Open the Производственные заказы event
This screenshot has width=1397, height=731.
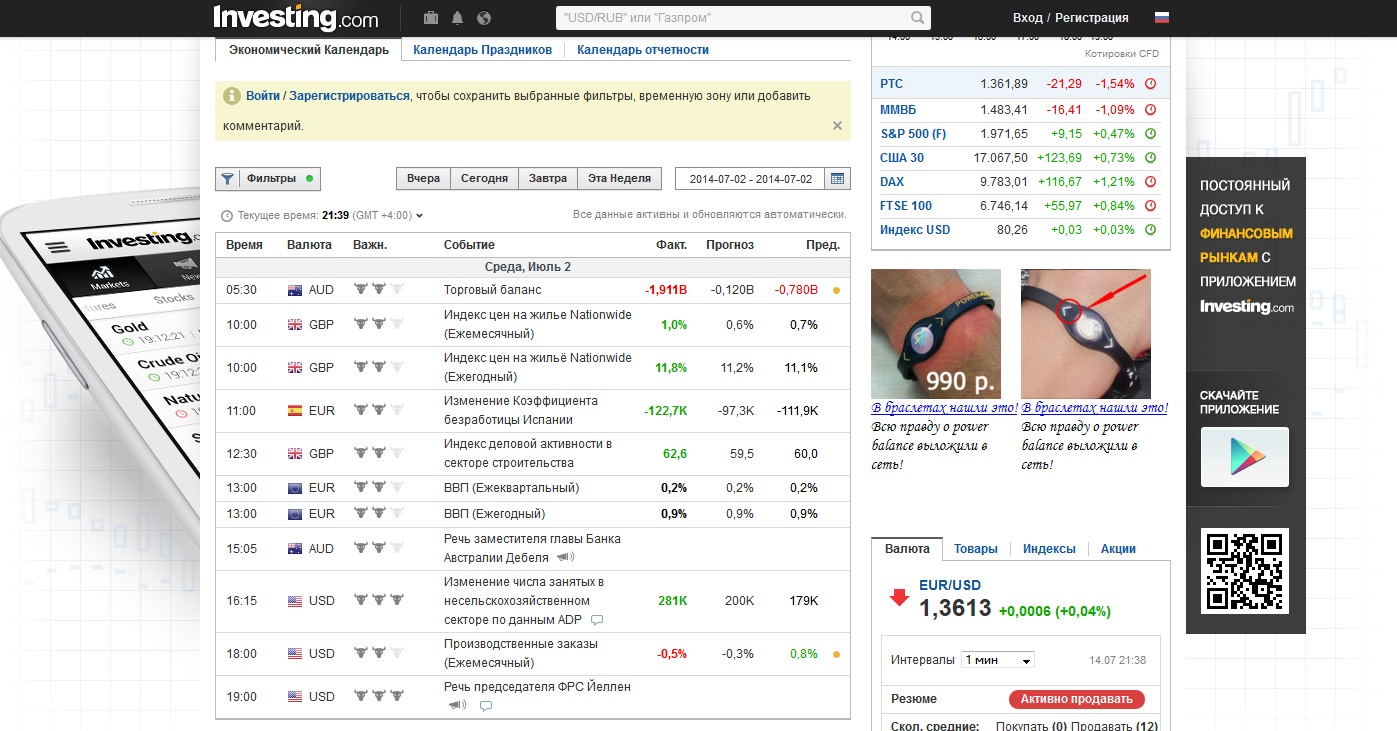pyautogui.click(x=521, y=653)
